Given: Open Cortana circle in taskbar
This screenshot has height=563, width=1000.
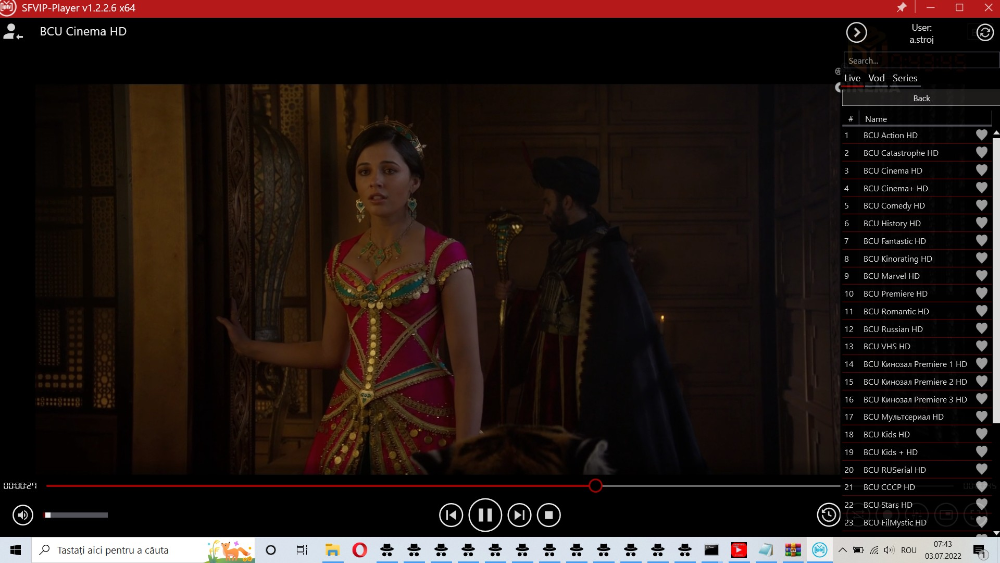Looking at the screenshot, I should (x=271, y=550).
